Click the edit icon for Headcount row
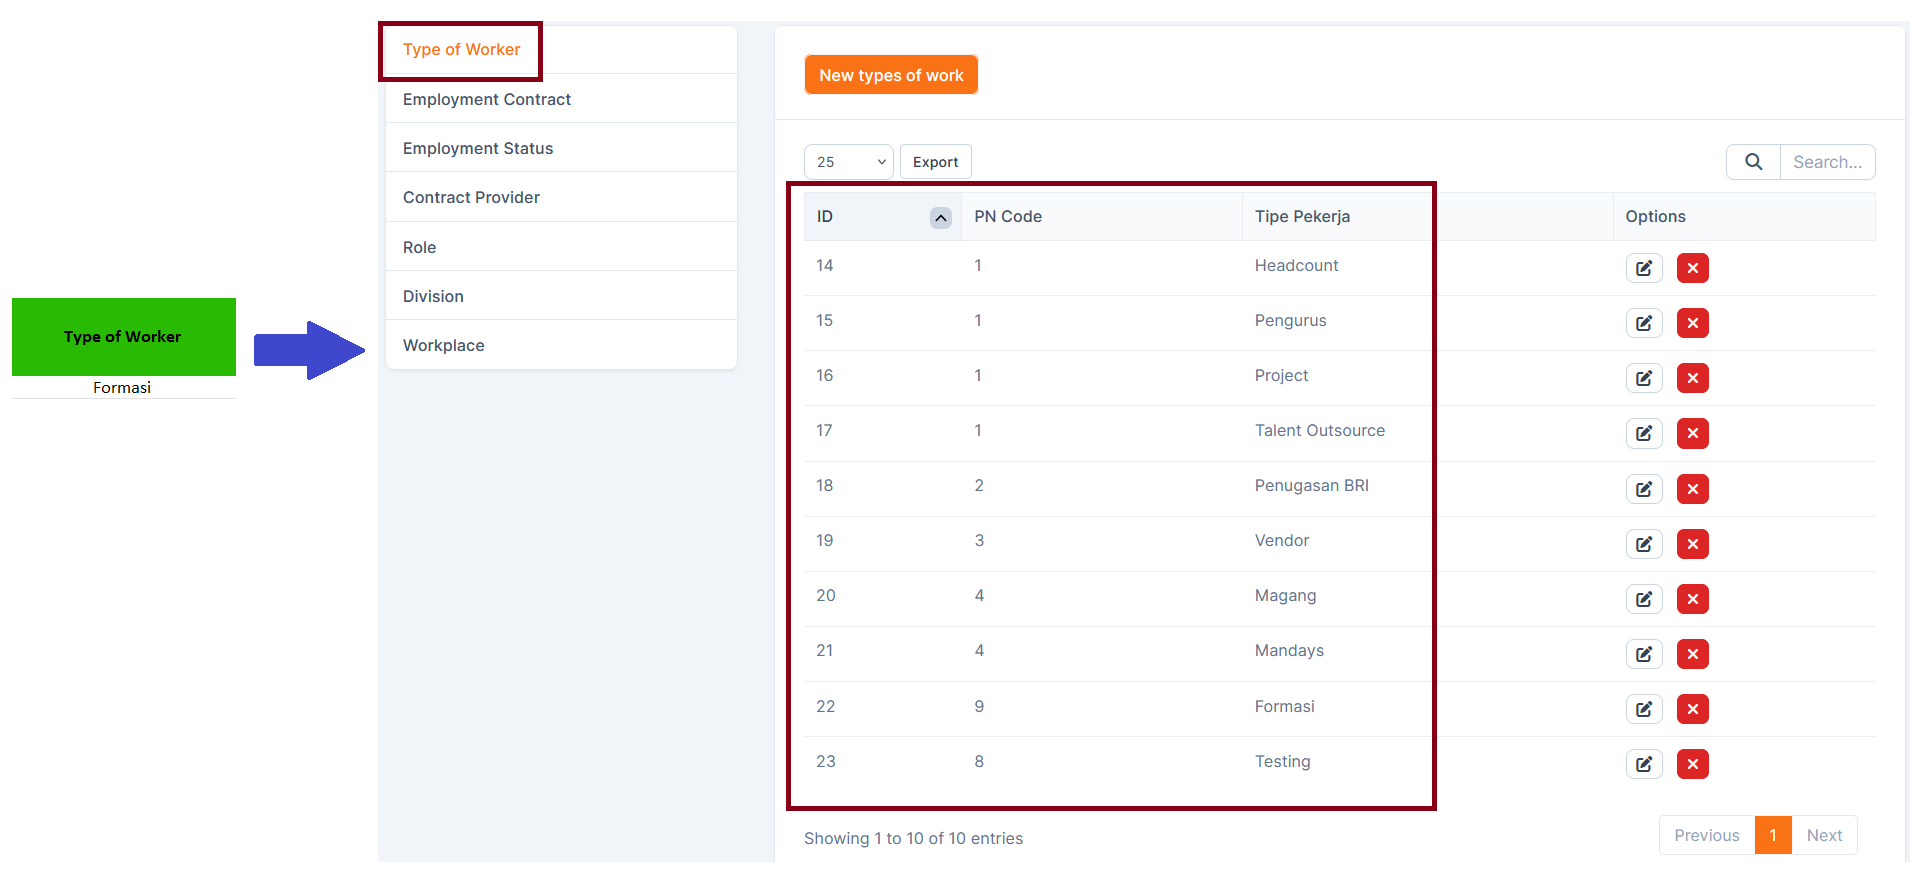1923x886 pixels. pos(1643,268)
